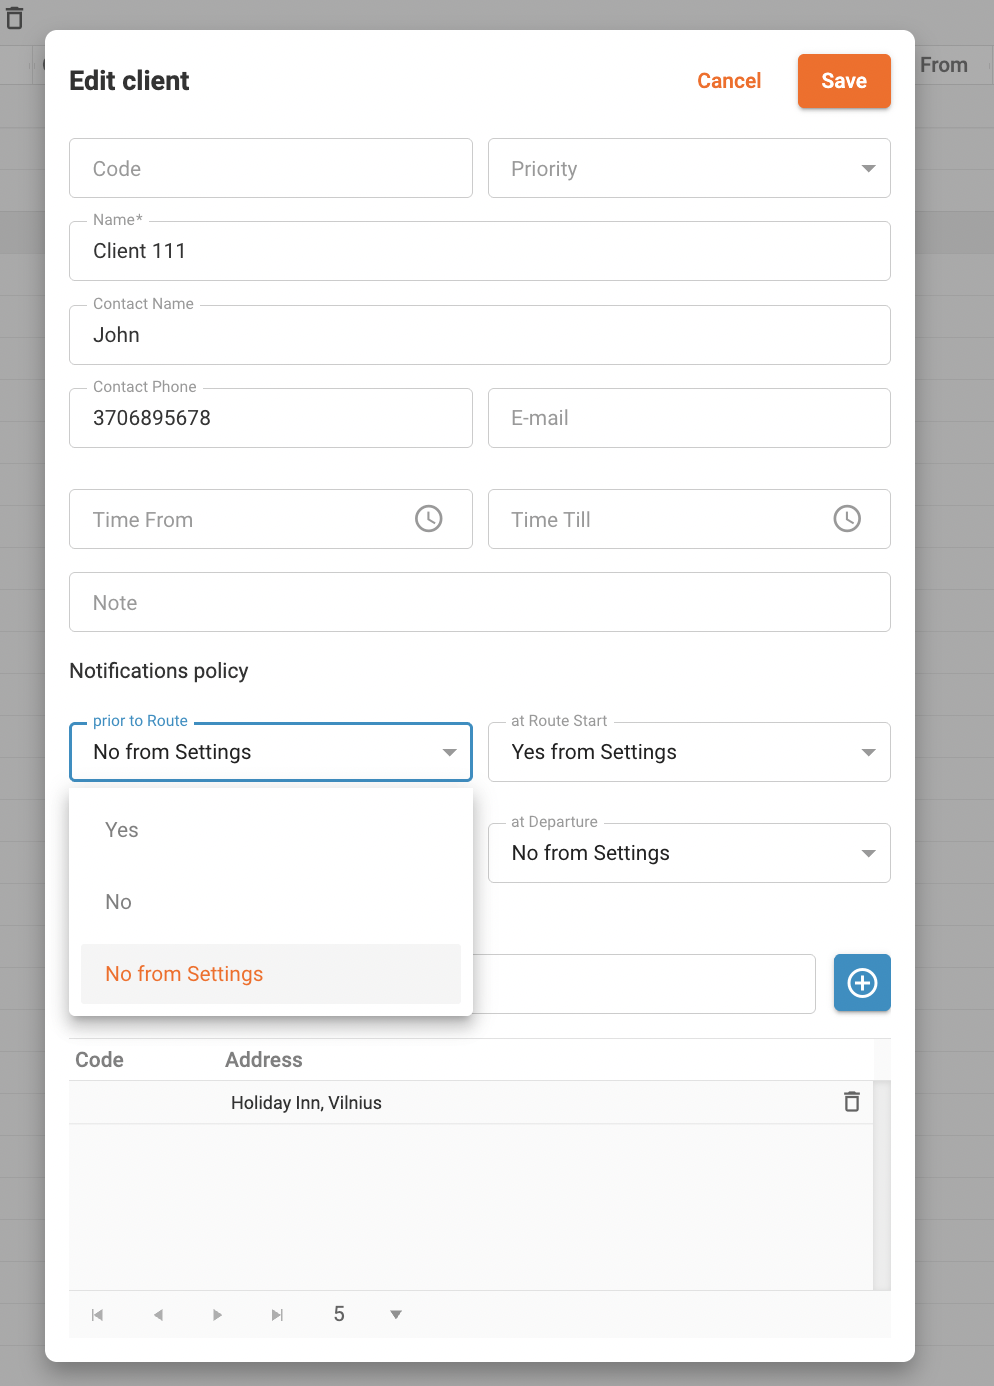Click the blue add address plus button
994x1386 pixels.
pos(862,983)
